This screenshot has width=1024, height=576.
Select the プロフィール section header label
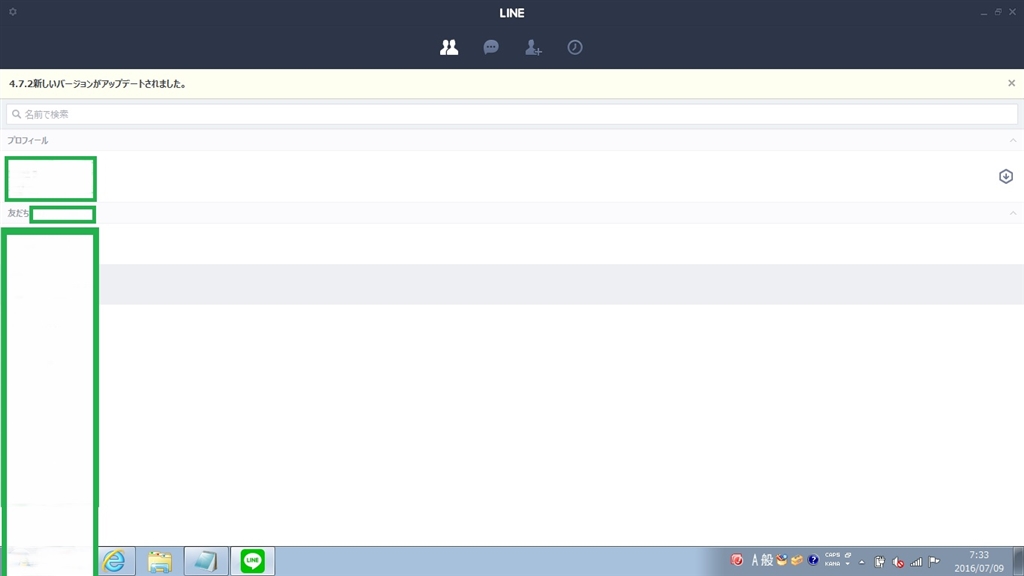[x=27, y=140]
